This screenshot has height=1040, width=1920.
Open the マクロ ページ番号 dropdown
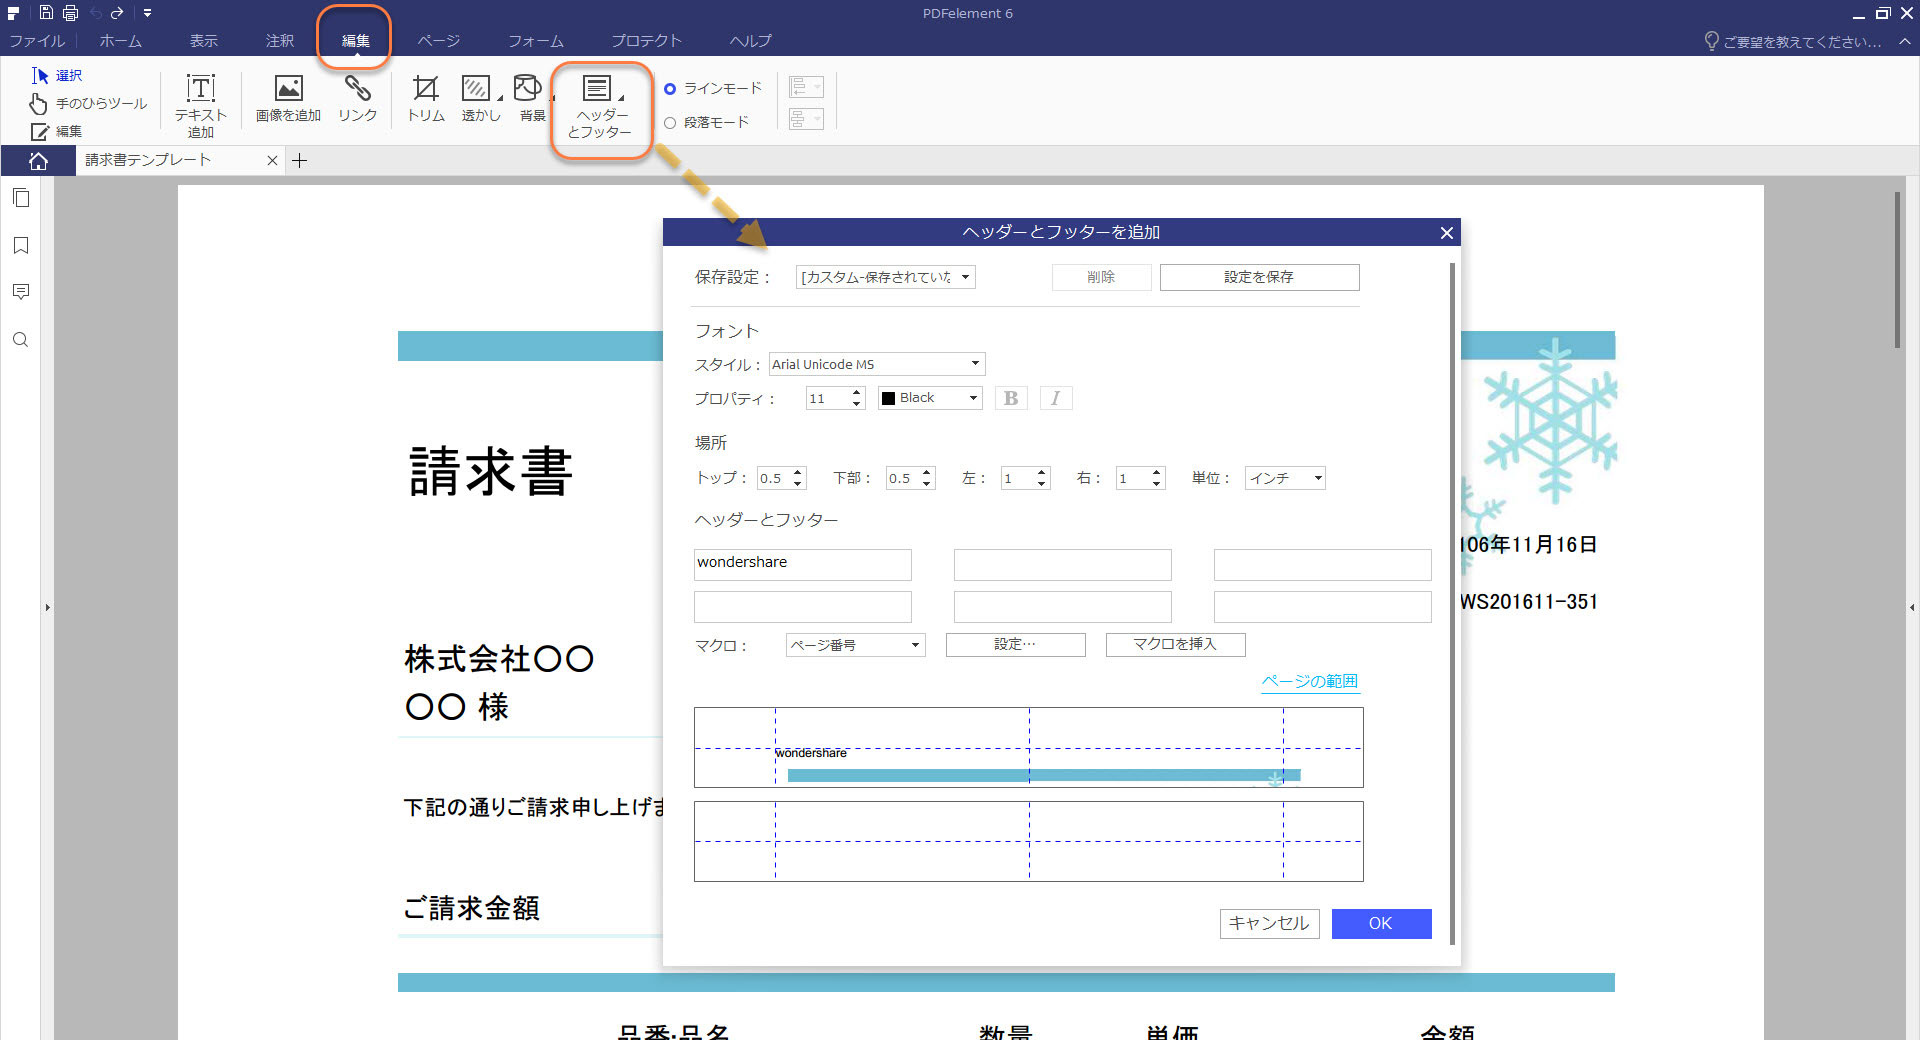(855, 645)
